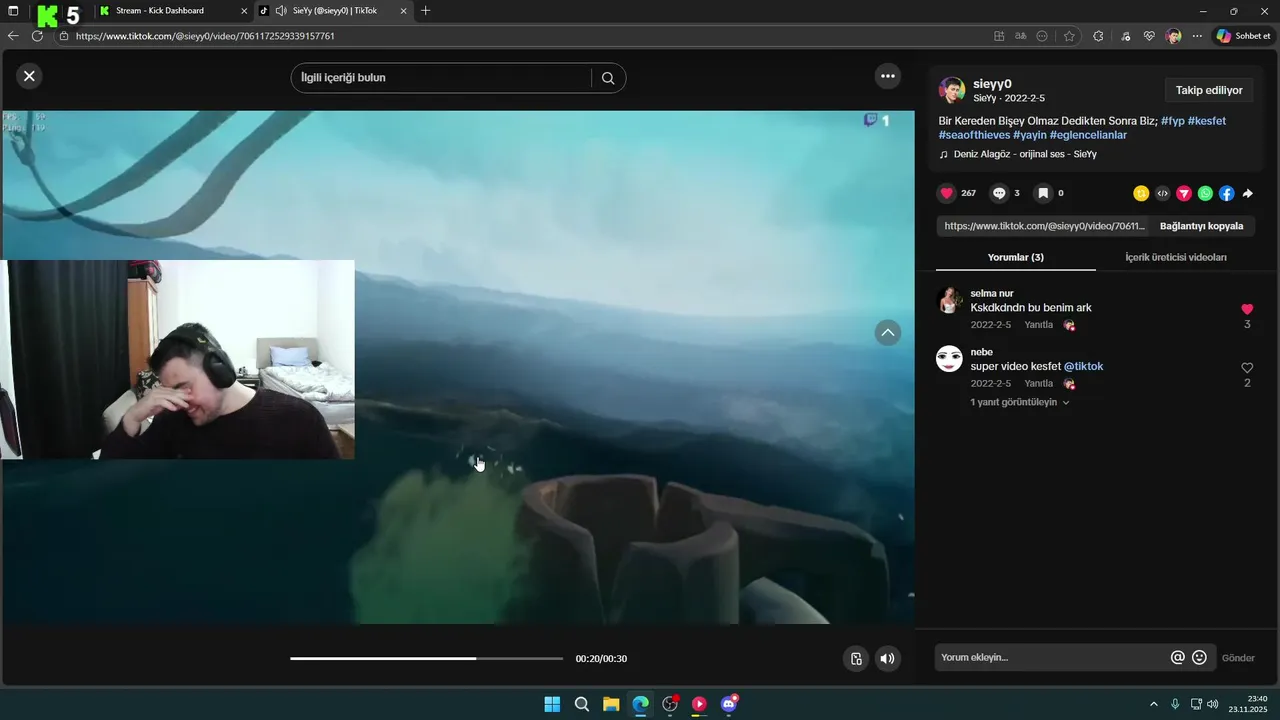Save video with the bookmark icon
The height and width of the screenshot is (720, 1280).
click(x=1042, y=193)
